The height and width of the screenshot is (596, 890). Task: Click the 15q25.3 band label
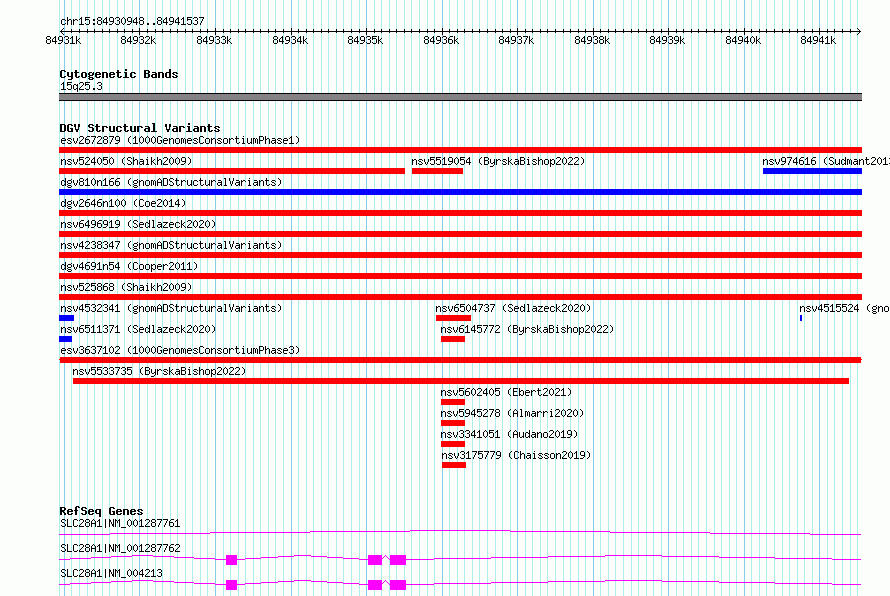point(81,86)
